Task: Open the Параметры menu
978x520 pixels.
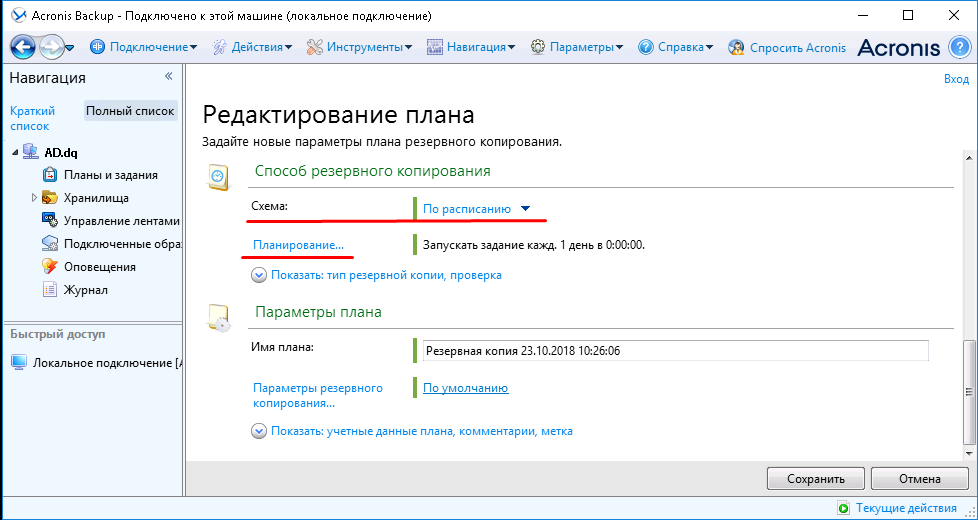Action: (x=586, y=47)
